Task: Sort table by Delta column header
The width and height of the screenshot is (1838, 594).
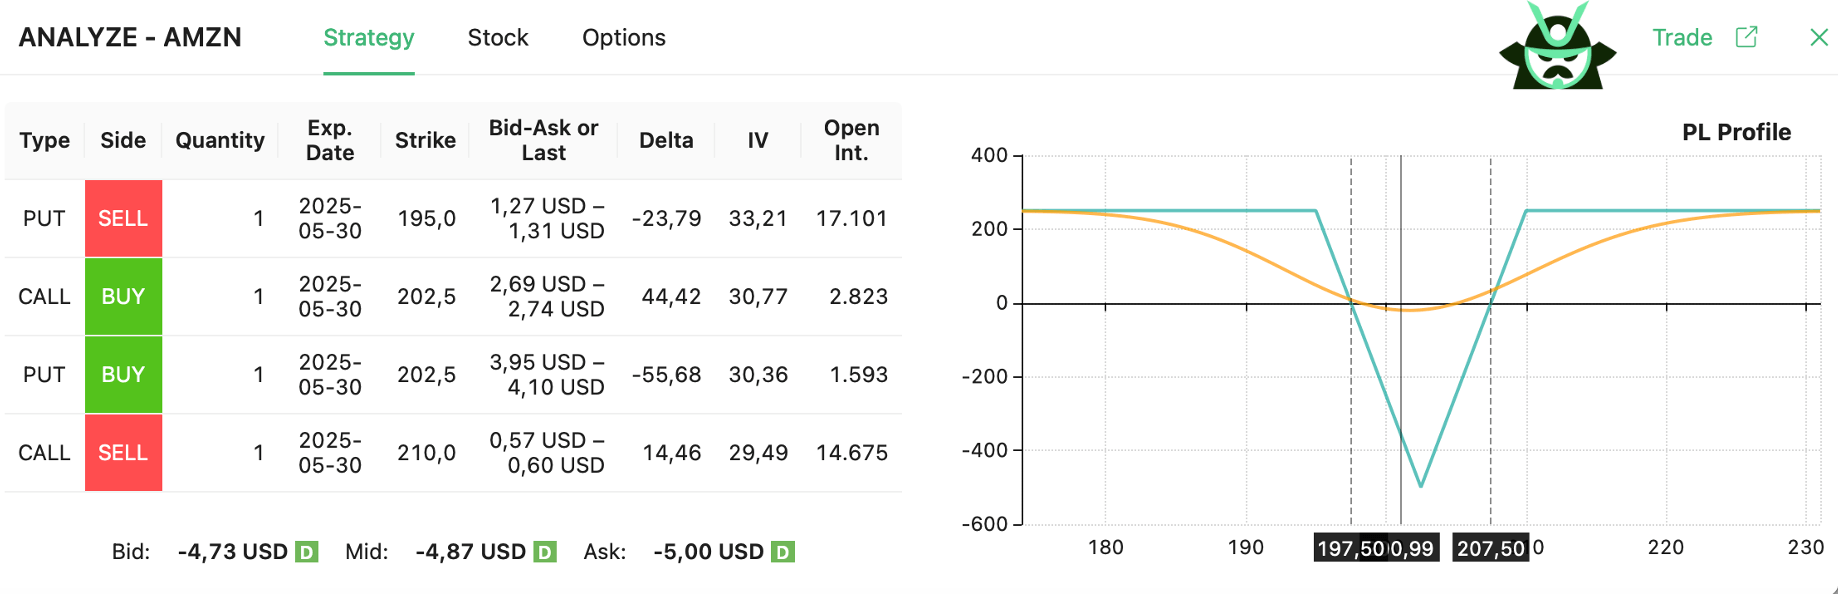Action: pyautogui.click(x=666, y=140)
